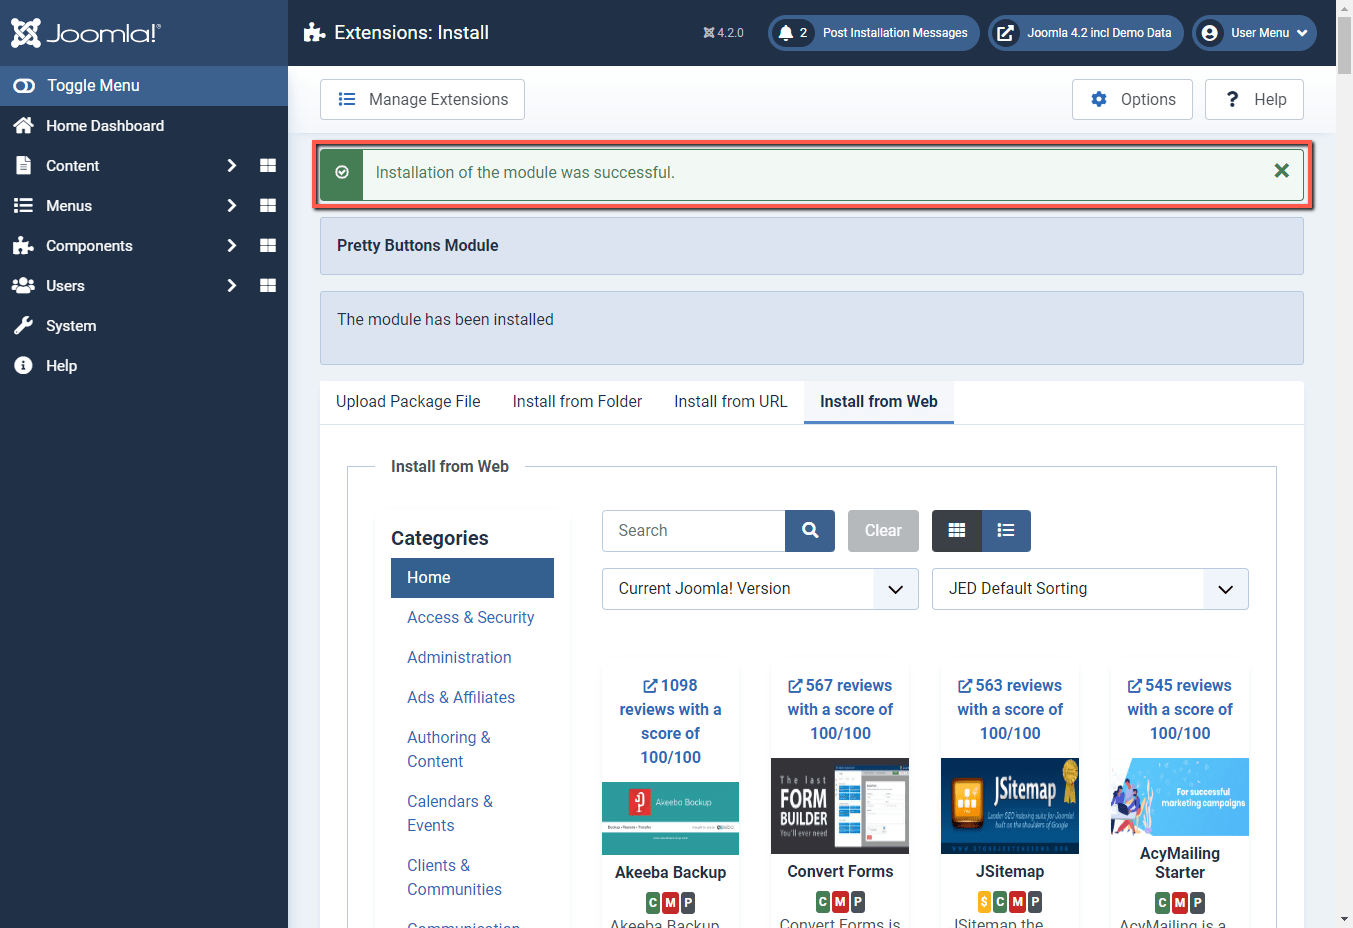Click the search magnifier next to Search field
The width and height of the screenshot is (1353, 928).
[809, 530]
